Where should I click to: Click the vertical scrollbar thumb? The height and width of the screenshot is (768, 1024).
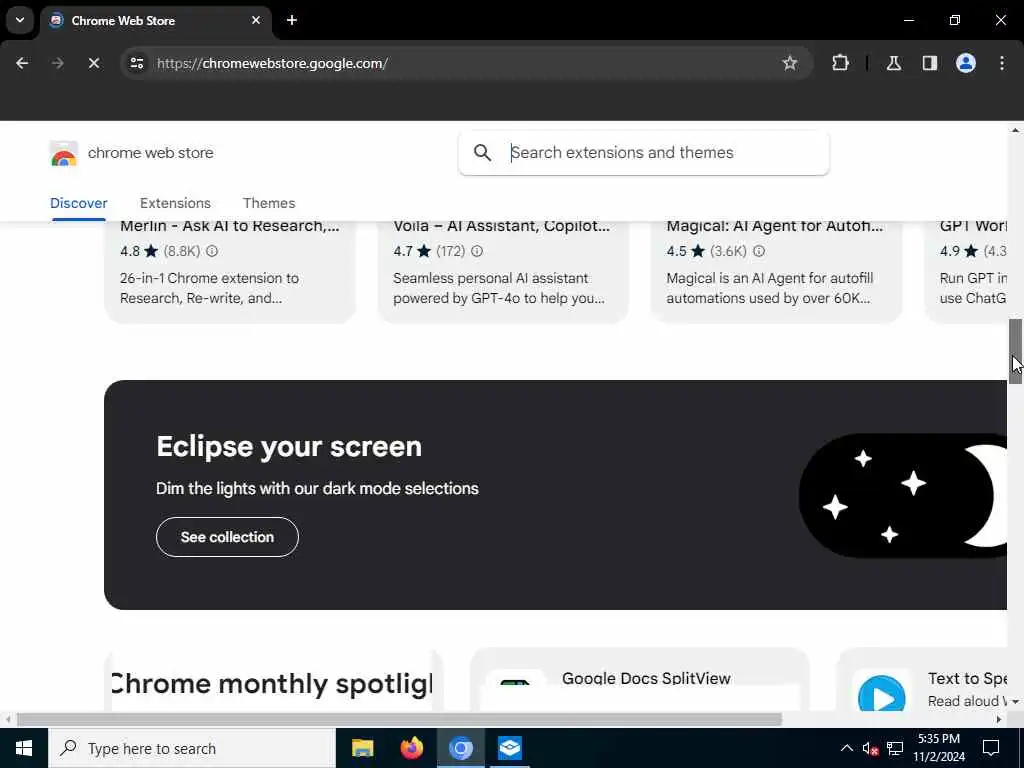(x=1015, y=351)
